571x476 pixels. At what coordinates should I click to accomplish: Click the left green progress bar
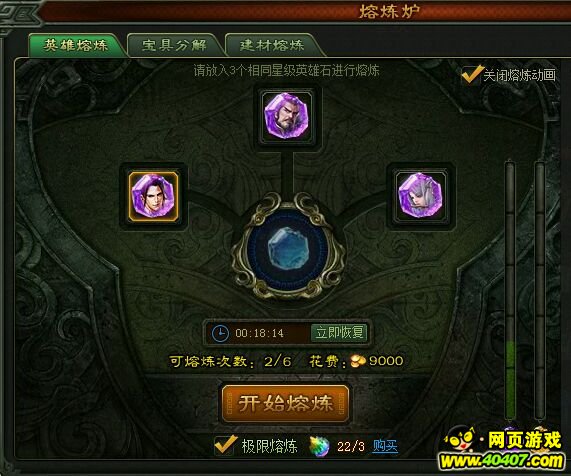(x=511, y=291)
